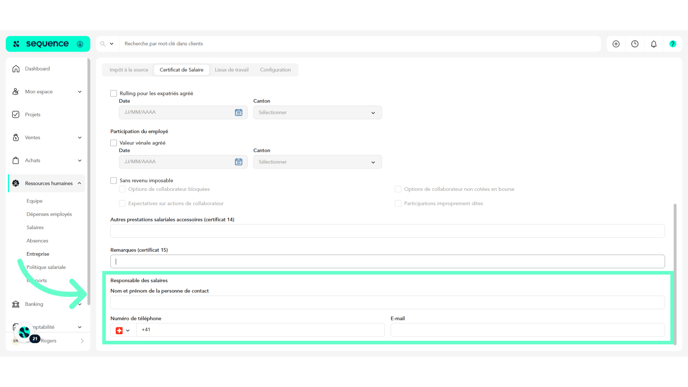Open calendar picker for Rulling date

click(x=238, y=112)
